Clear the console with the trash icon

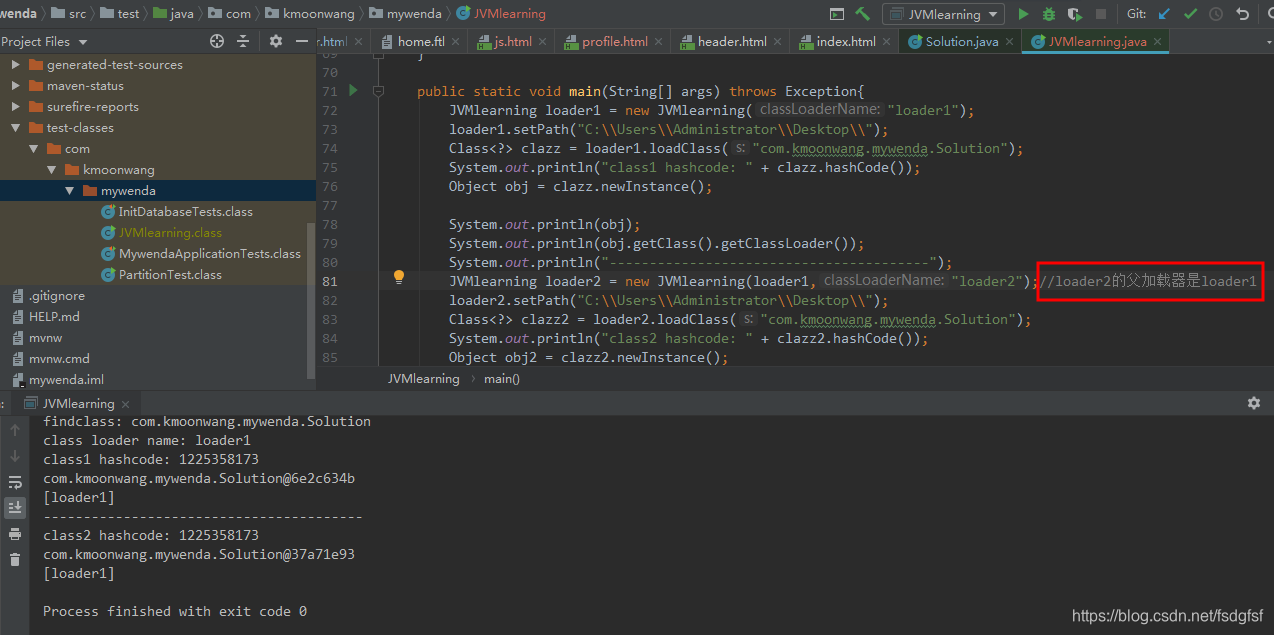pyautogui.click(x=15, y=560)
